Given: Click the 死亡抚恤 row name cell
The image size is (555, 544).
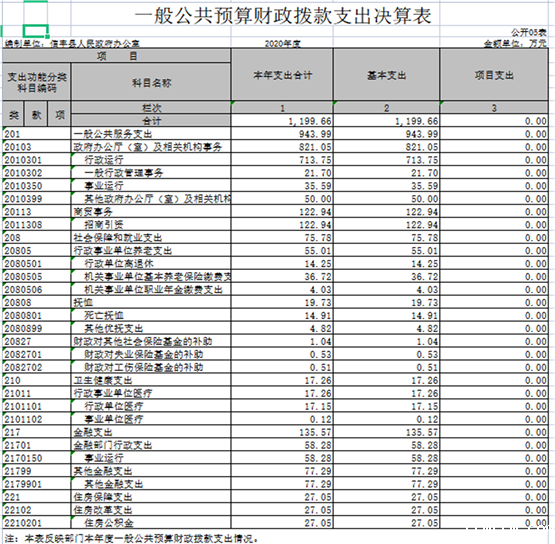Looking at the screenshot, I should point(151,315).
